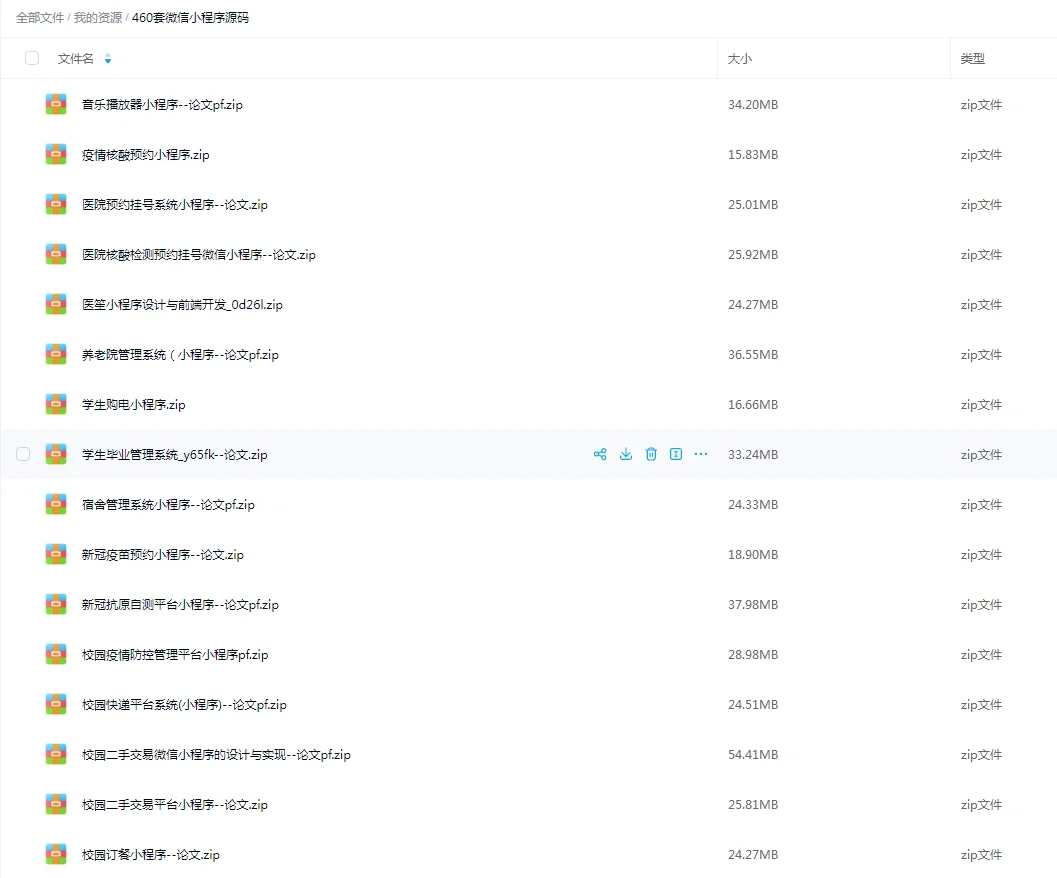
Task: Open 学生购电小程序.zip by clicking its name
Action: [x=135, y=404]
